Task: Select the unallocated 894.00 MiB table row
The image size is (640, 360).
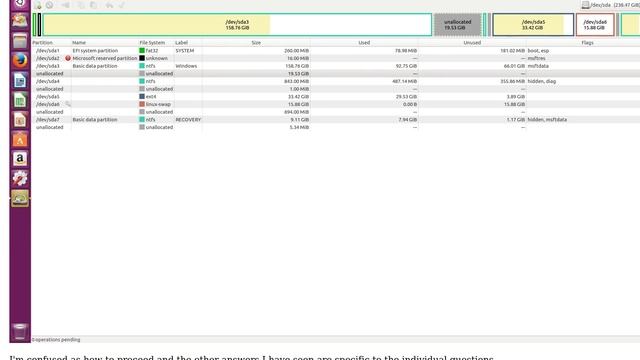Action: click(336, 112)
